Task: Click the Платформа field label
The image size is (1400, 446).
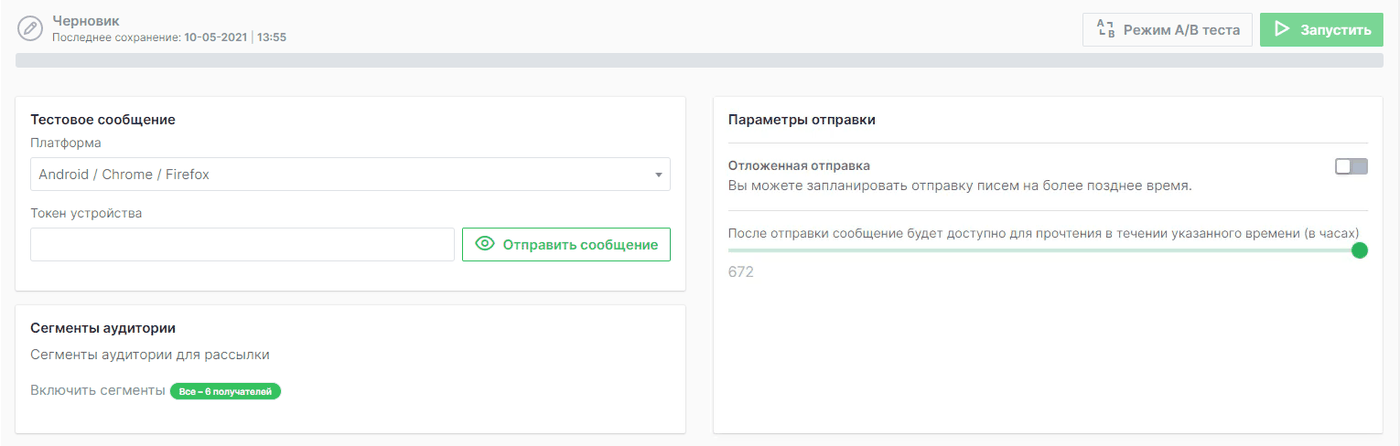Action: (65, 143)
